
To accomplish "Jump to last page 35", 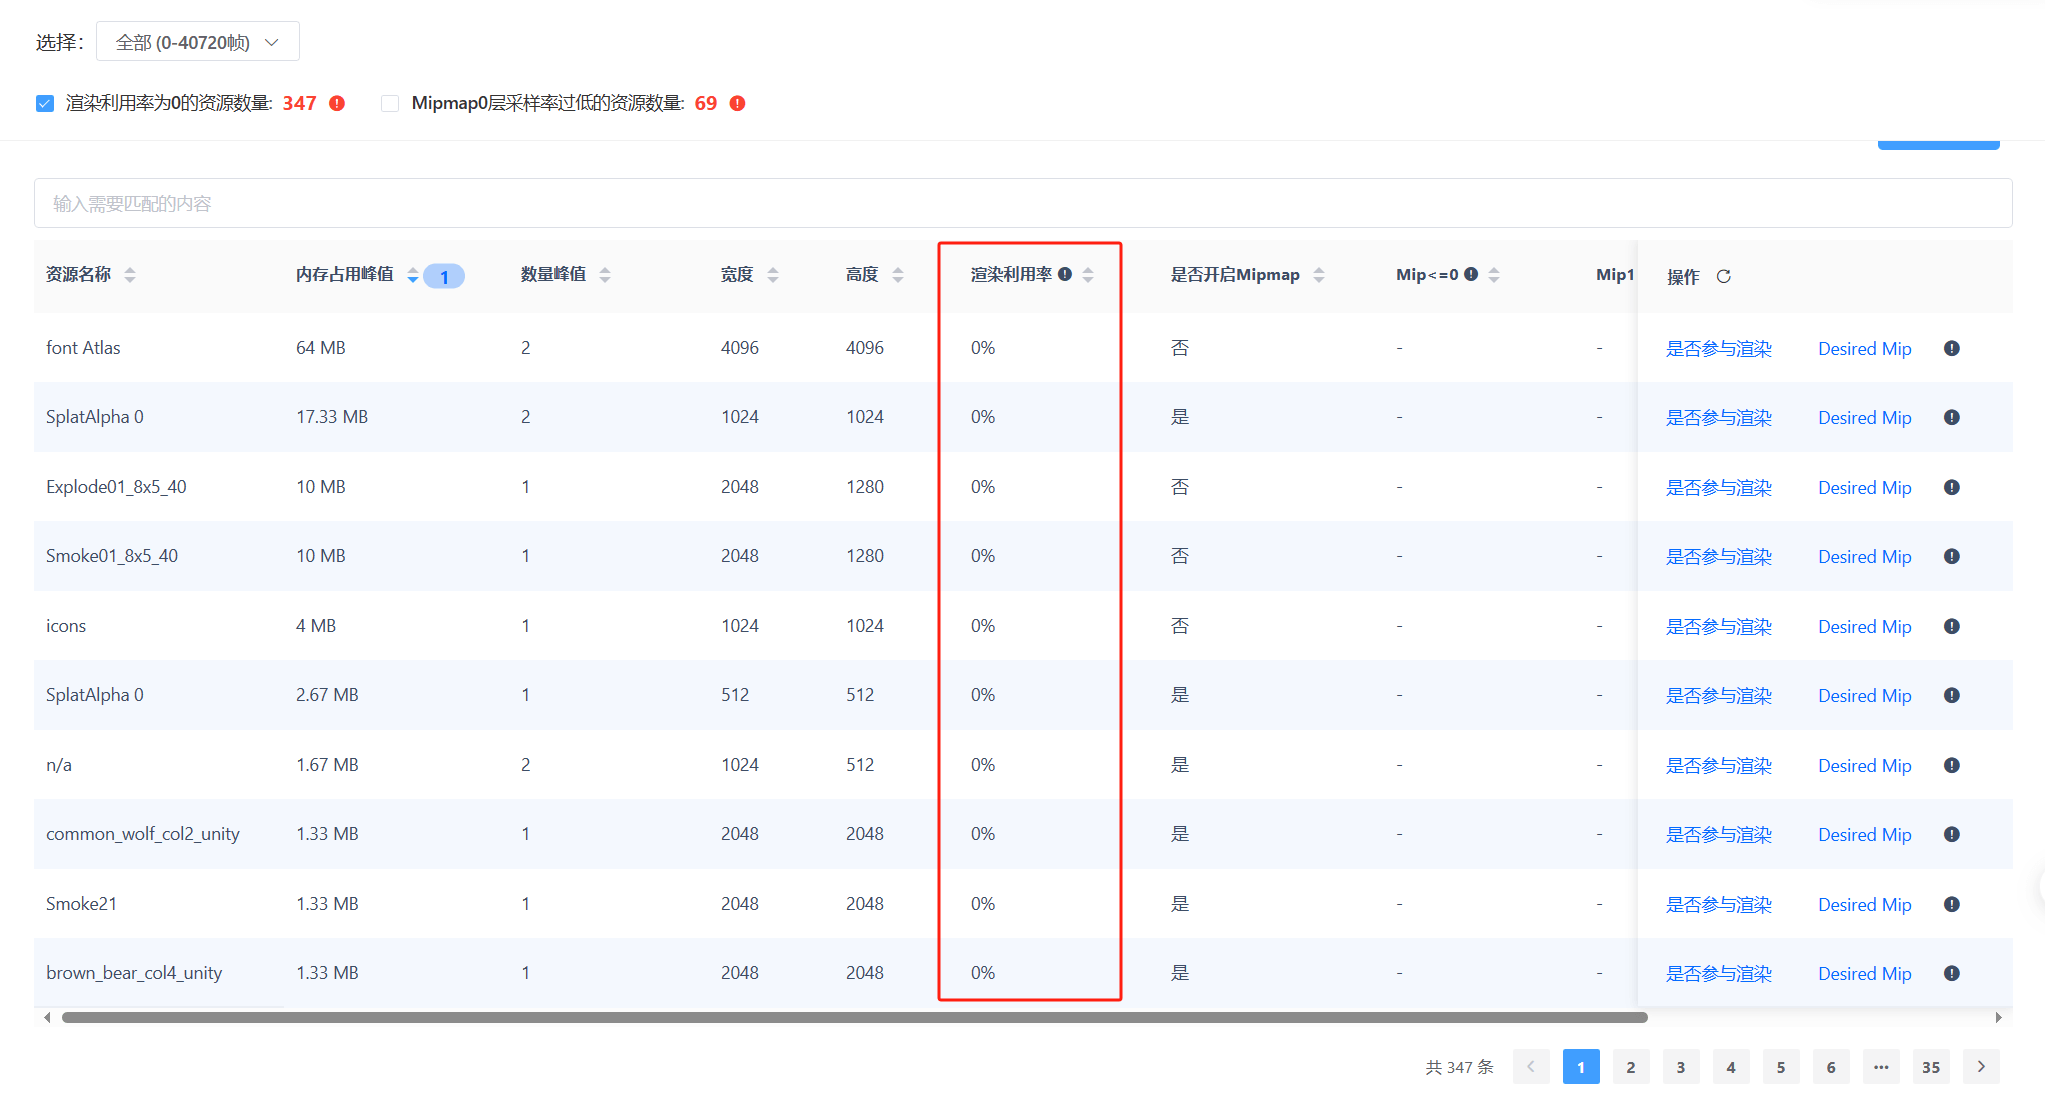I will click(x=1930, y=1067).
